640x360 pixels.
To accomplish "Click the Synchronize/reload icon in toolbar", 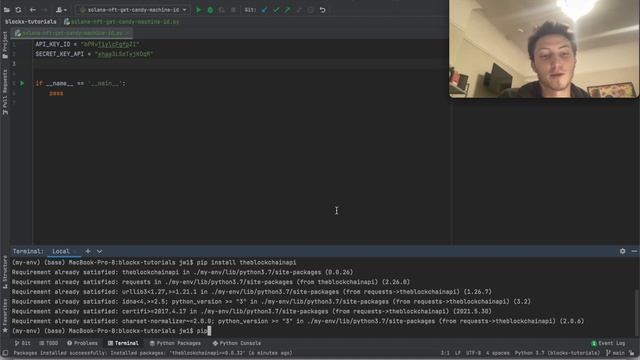I will pos(18,10).
